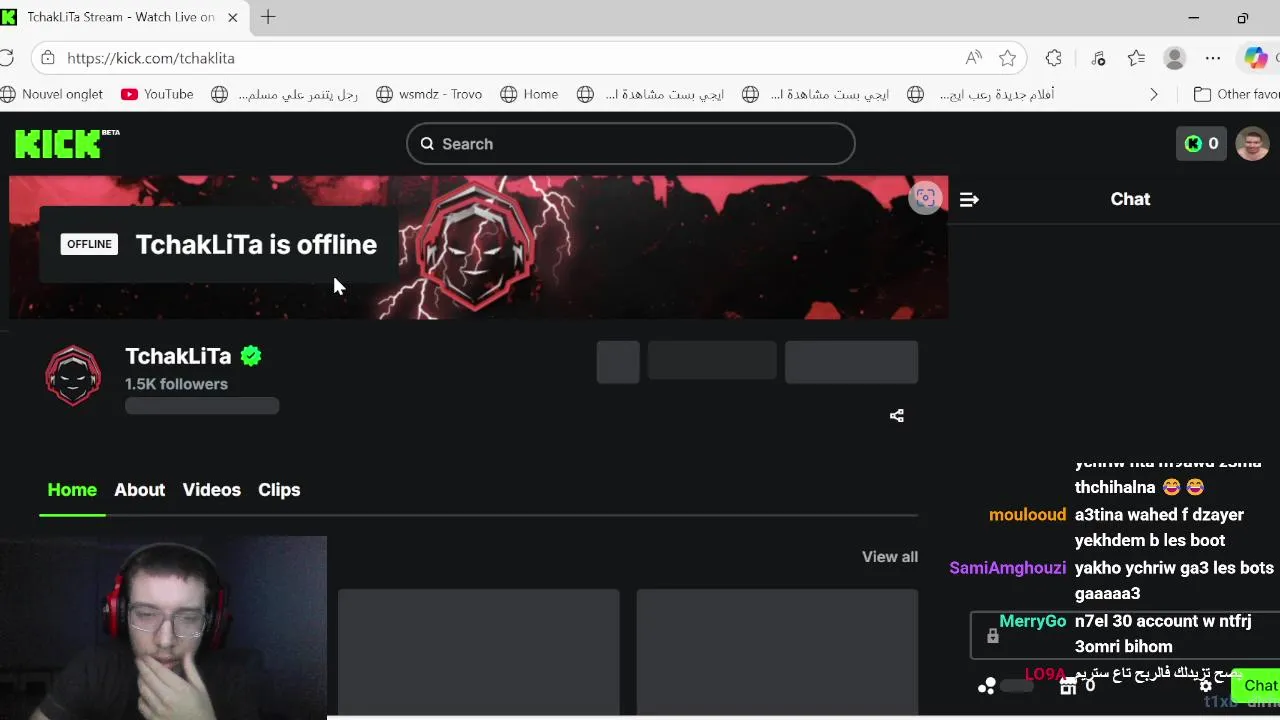Viewport: 1280px width, 720px height.
Task: View site information lock icon
Action: tap(49, 58)
